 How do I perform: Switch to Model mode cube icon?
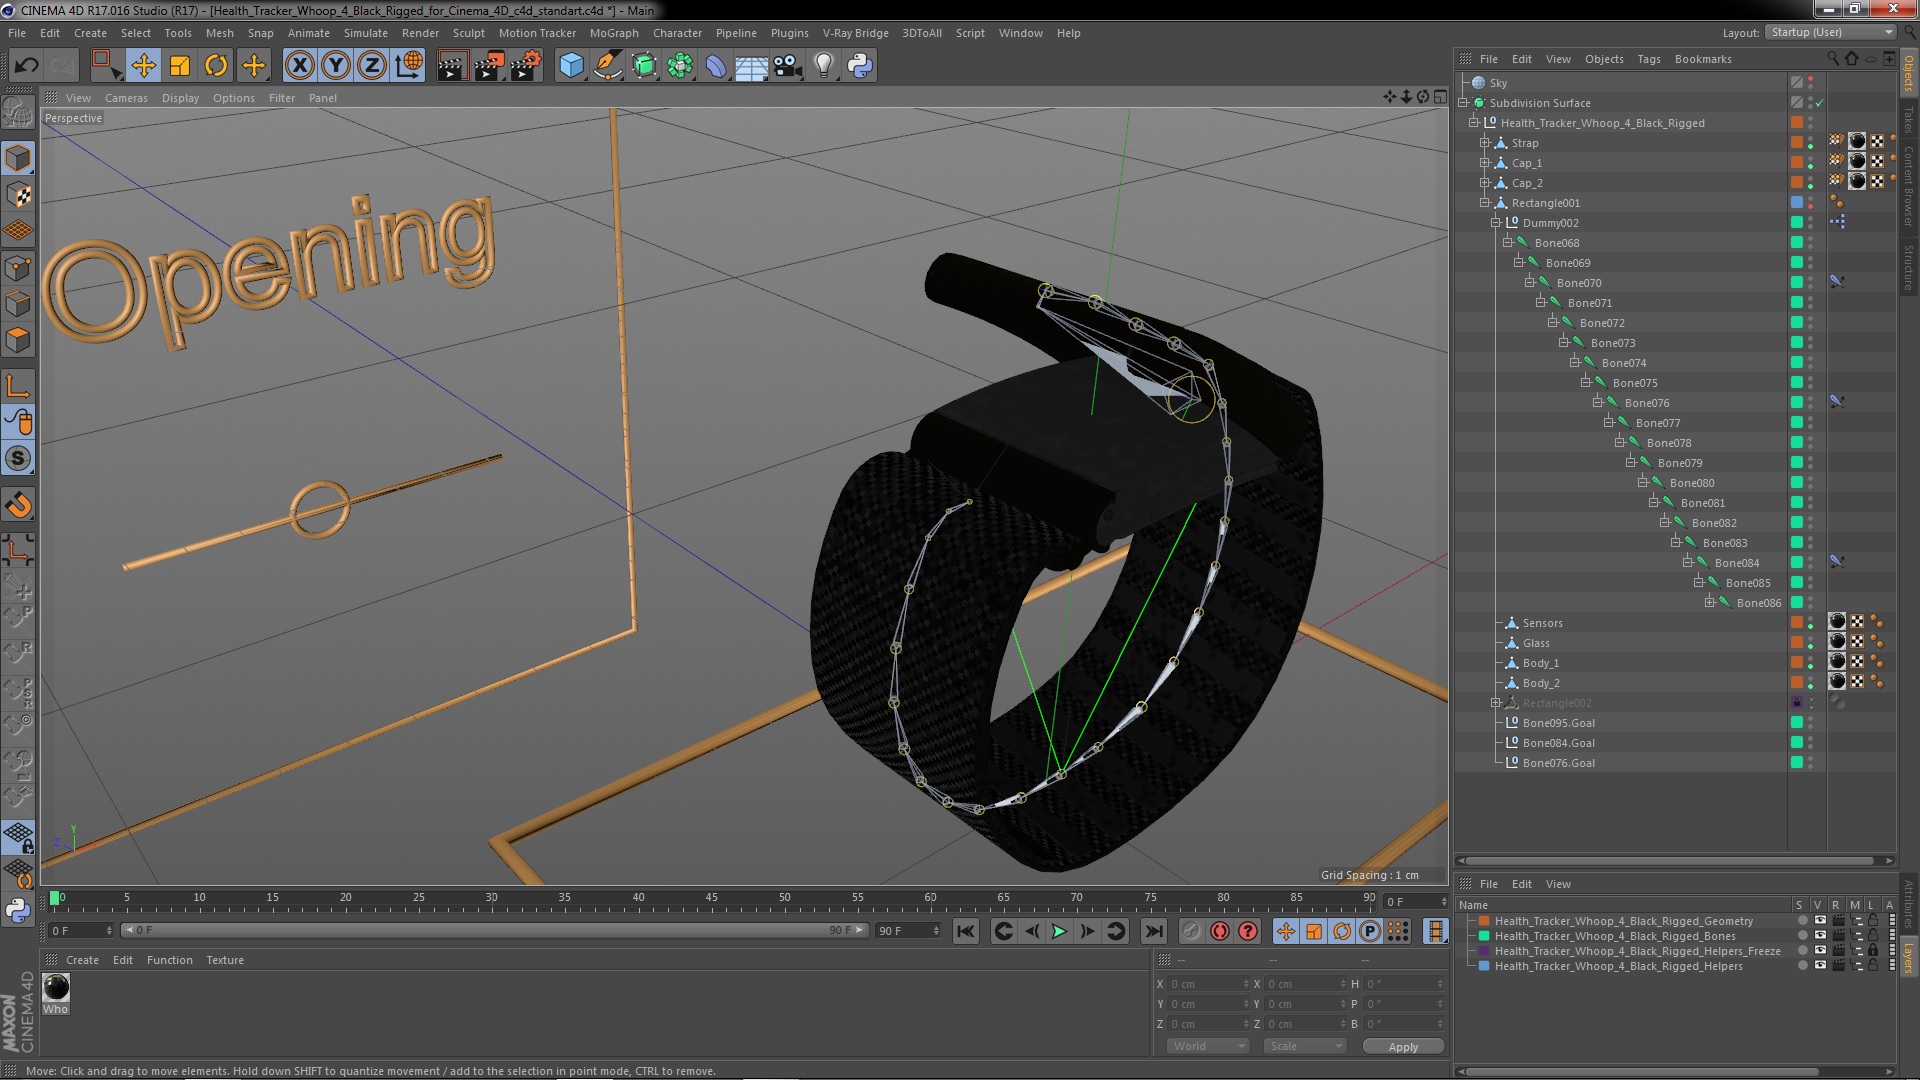point(18,158)
